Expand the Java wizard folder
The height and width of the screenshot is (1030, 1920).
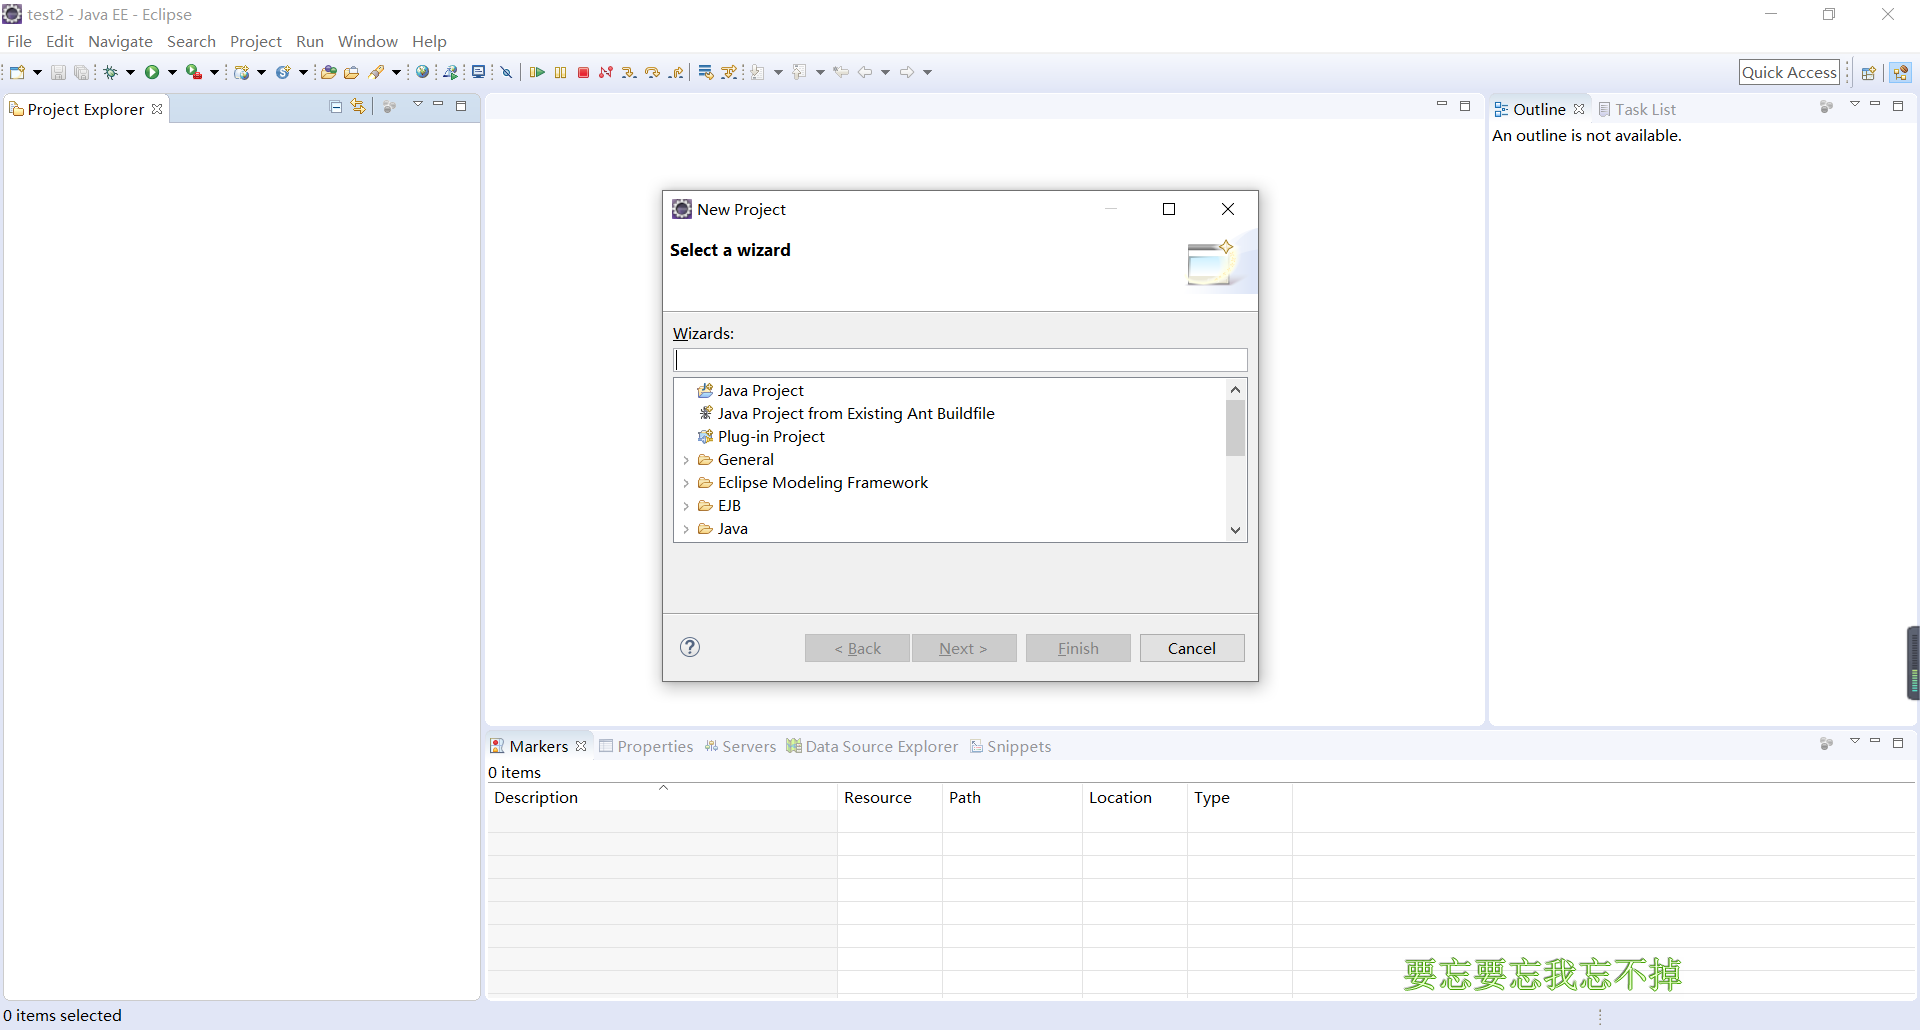point(686,529)
